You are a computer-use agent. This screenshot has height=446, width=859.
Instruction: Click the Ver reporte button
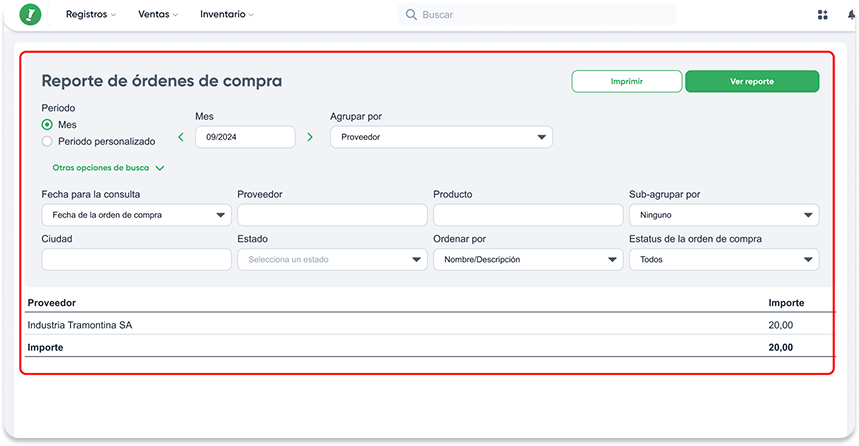point(752,81)
